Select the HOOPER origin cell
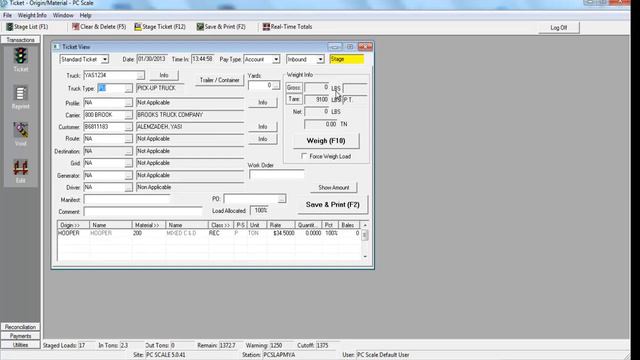The width and height of the screenshot is (640, 360). (73, 233)
